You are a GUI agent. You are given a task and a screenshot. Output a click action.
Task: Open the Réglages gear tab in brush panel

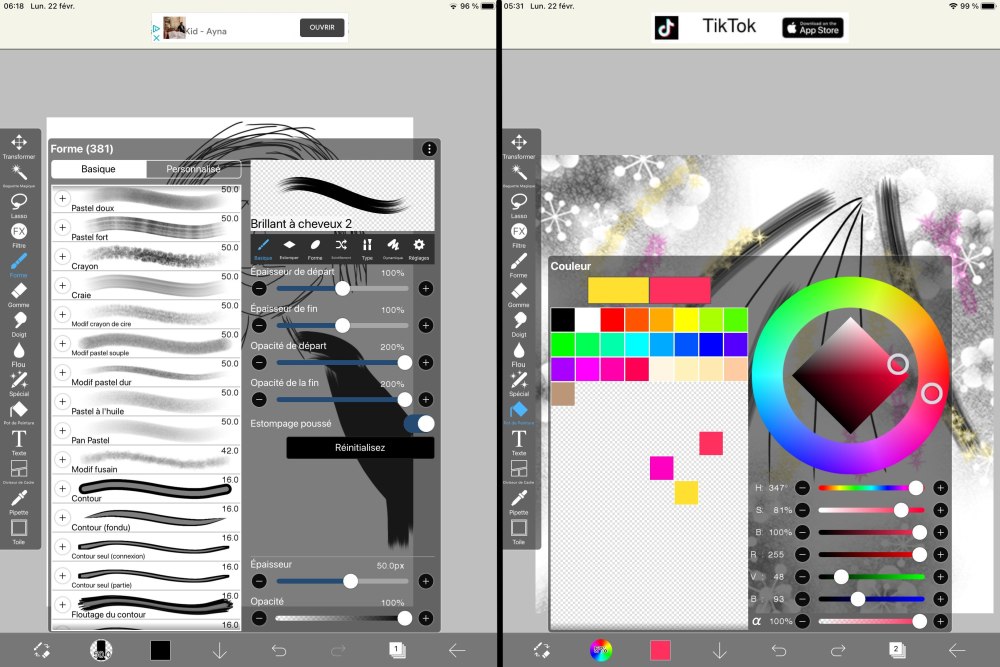click(x=419, y=247)
